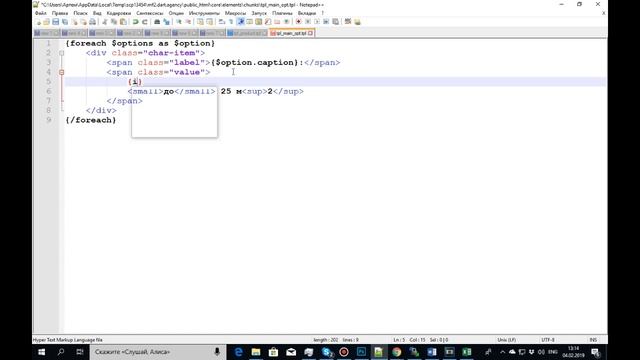Open Find with the binoculars icon

click(157, 22)
